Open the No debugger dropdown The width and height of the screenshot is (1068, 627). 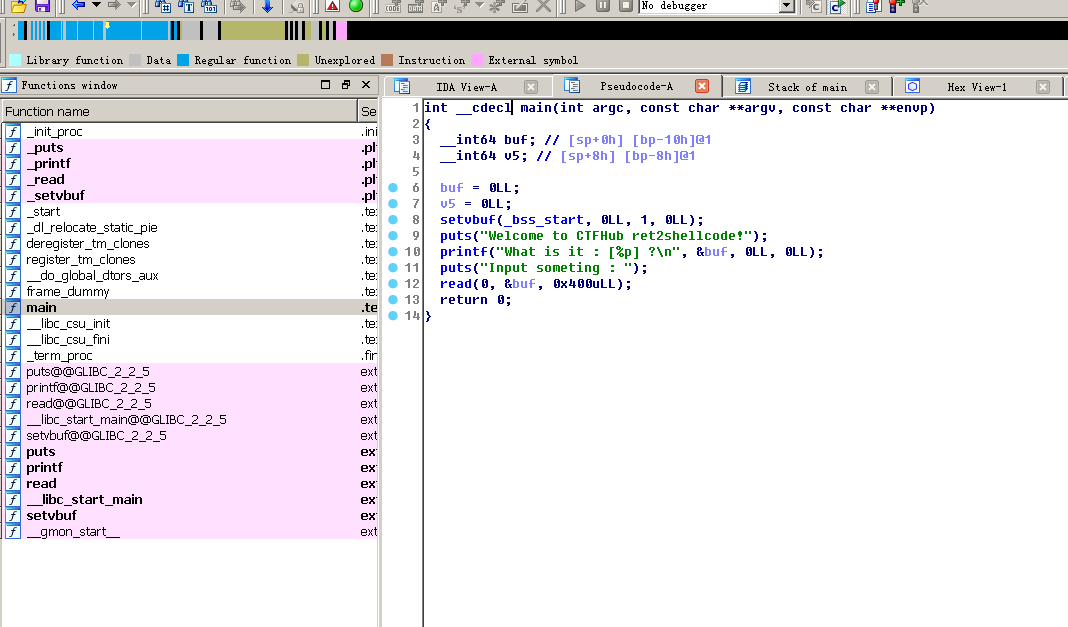point(786,6)
